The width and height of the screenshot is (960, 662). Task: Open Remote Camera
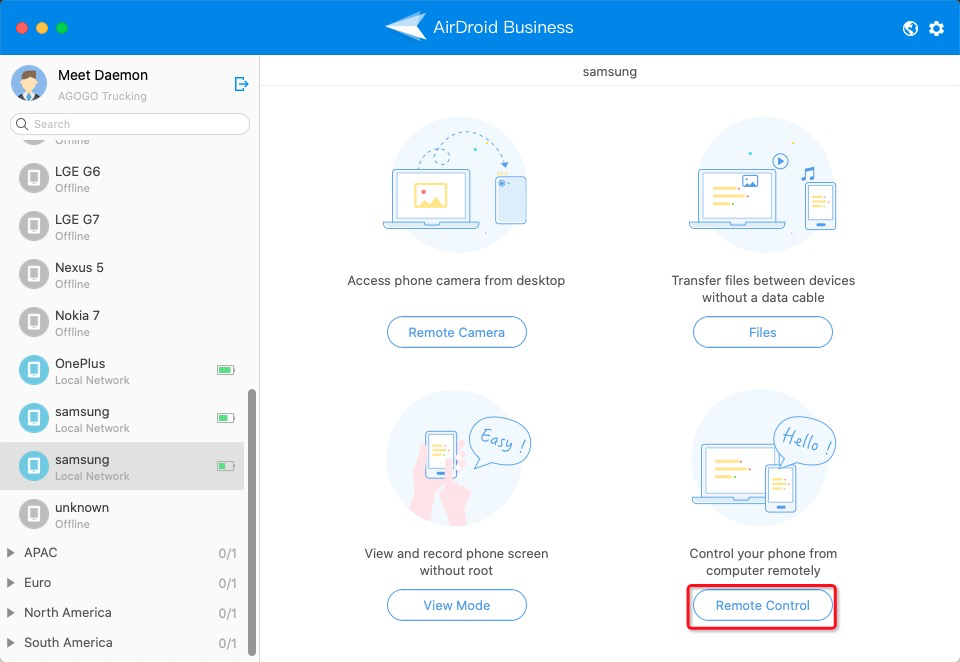tap(457, 332)
